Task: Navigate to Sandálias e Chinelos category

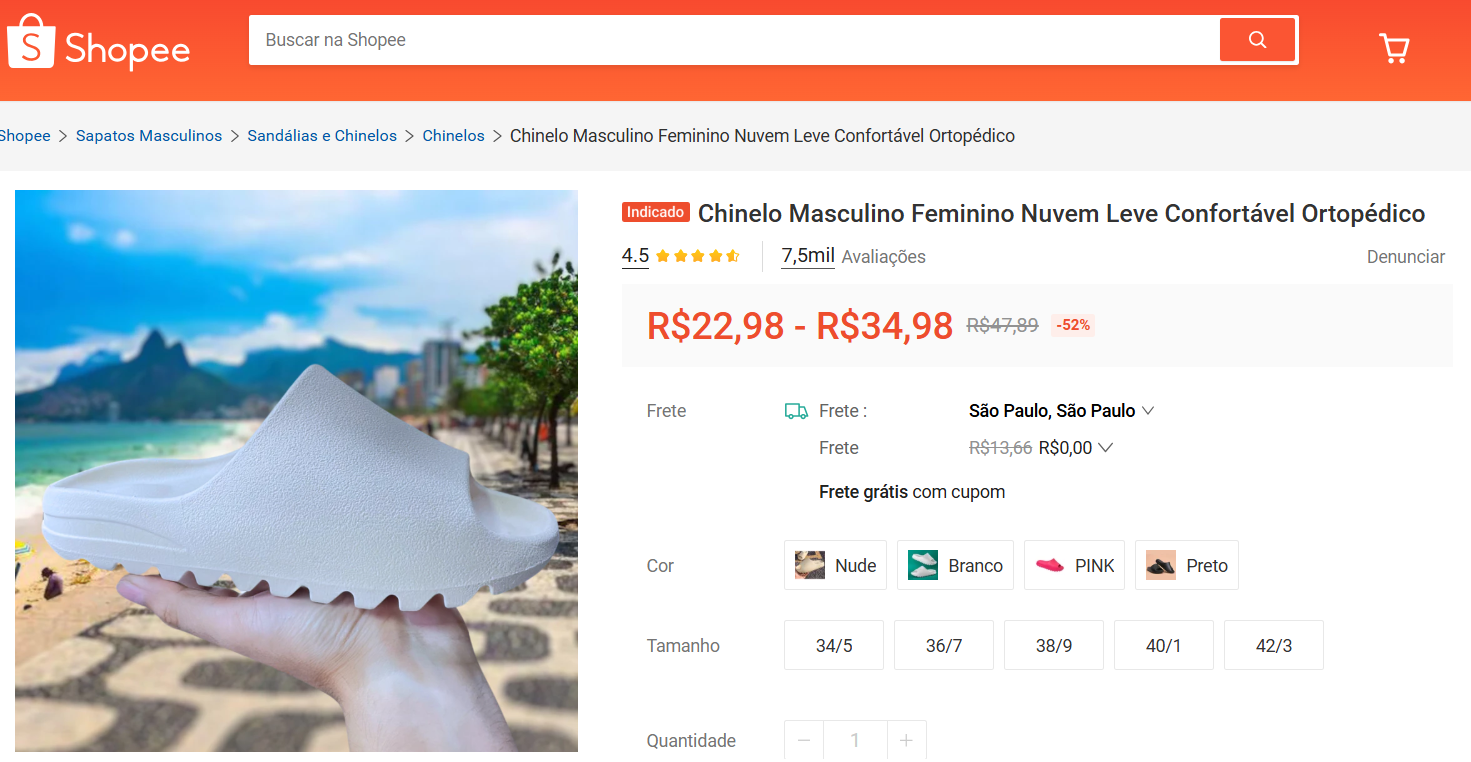Action: pyautogui.click(x=322, y=135)
